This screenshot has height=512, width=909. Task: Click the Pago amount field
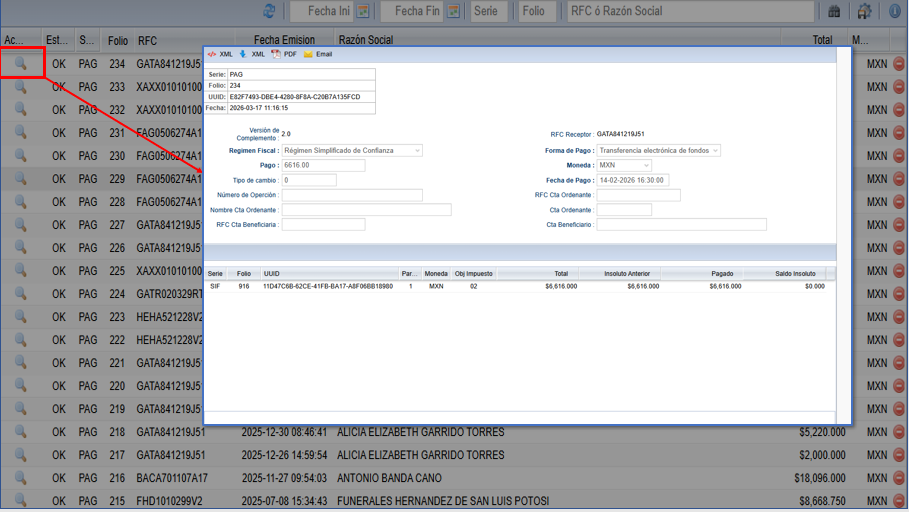coord(323,166)
